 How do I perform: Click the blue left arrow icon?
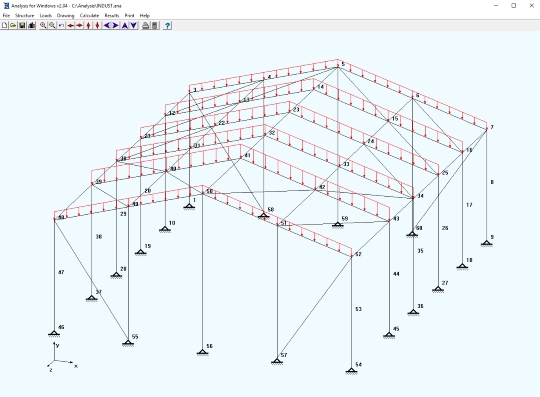[107, 25]
